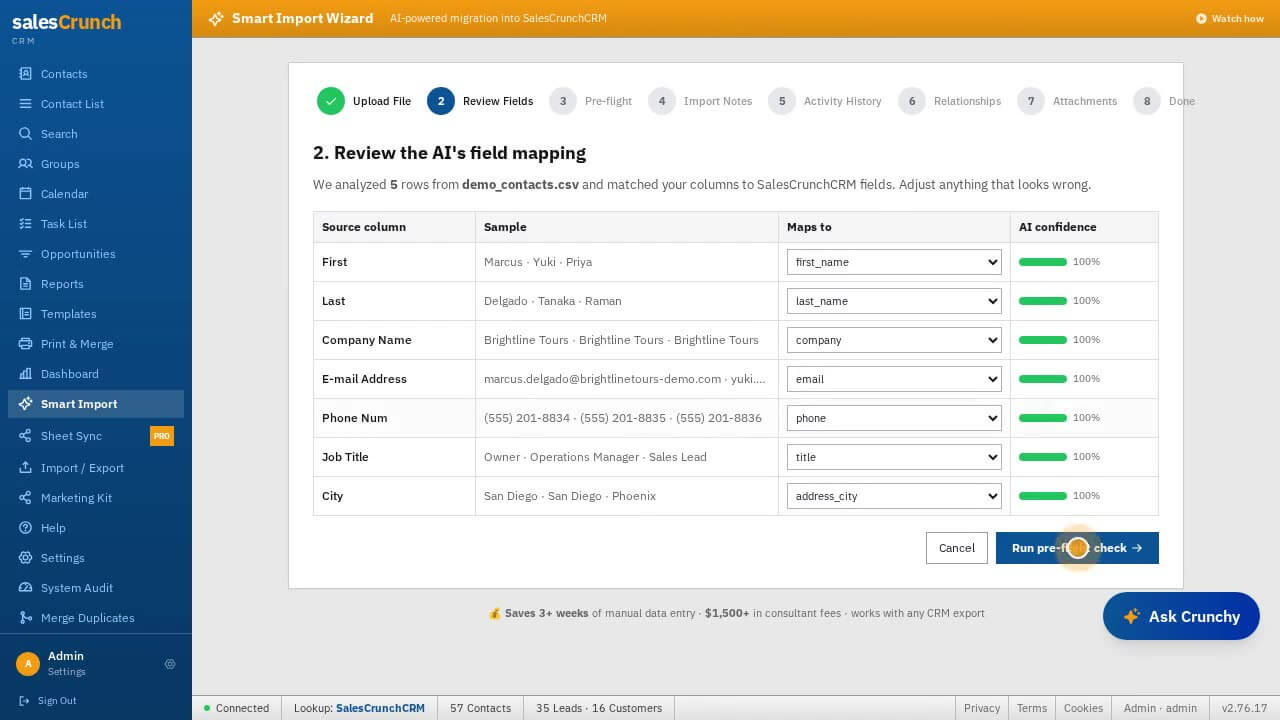Open the Marketing Kit icon
The image size is (1280, 720).
(25, 498)
